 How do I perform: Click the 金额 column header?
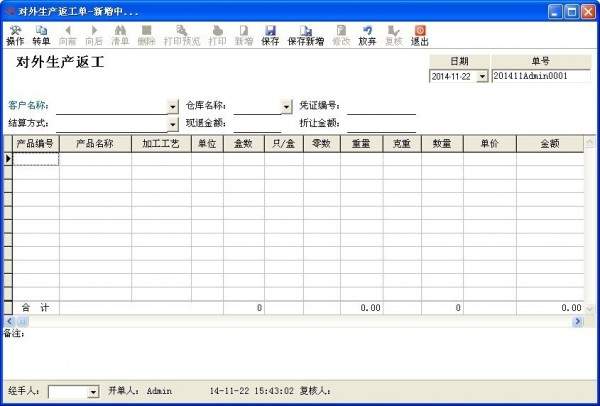[x=549, y=144]
